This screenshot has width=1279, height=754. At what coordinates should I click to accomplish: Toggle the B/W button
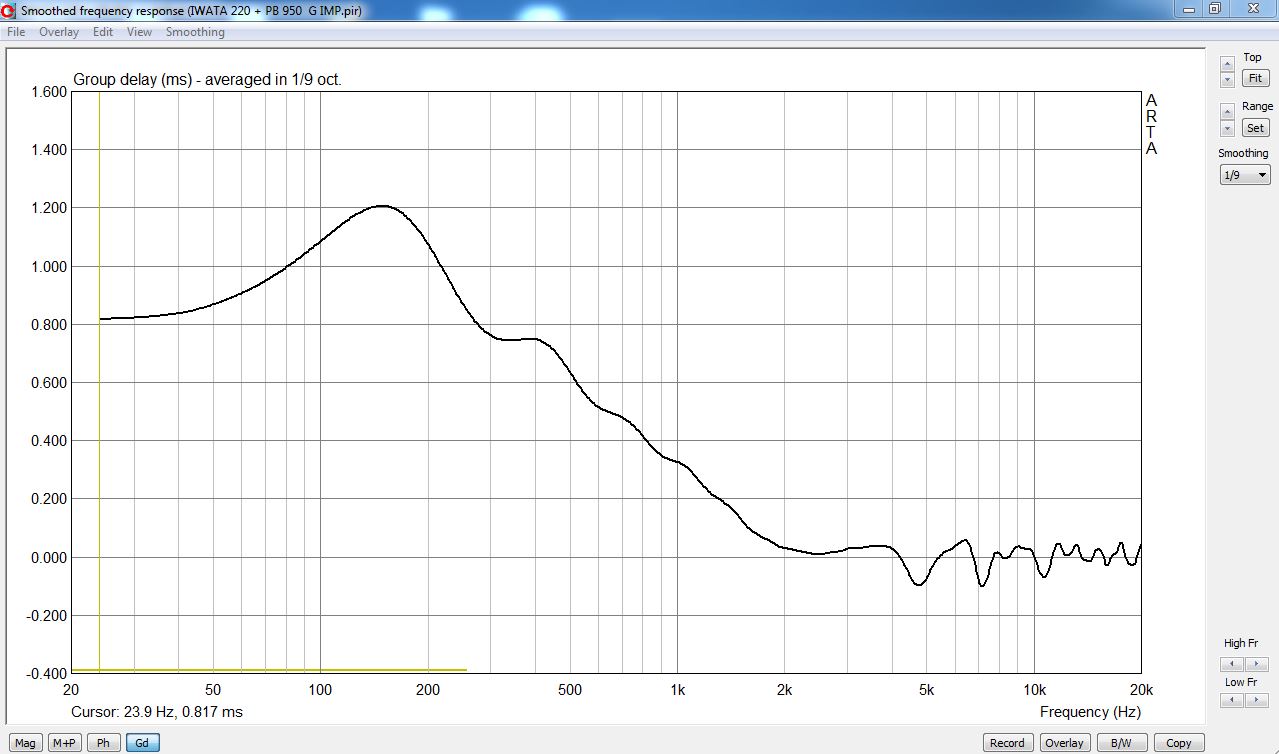click(x=1122, y=743)
